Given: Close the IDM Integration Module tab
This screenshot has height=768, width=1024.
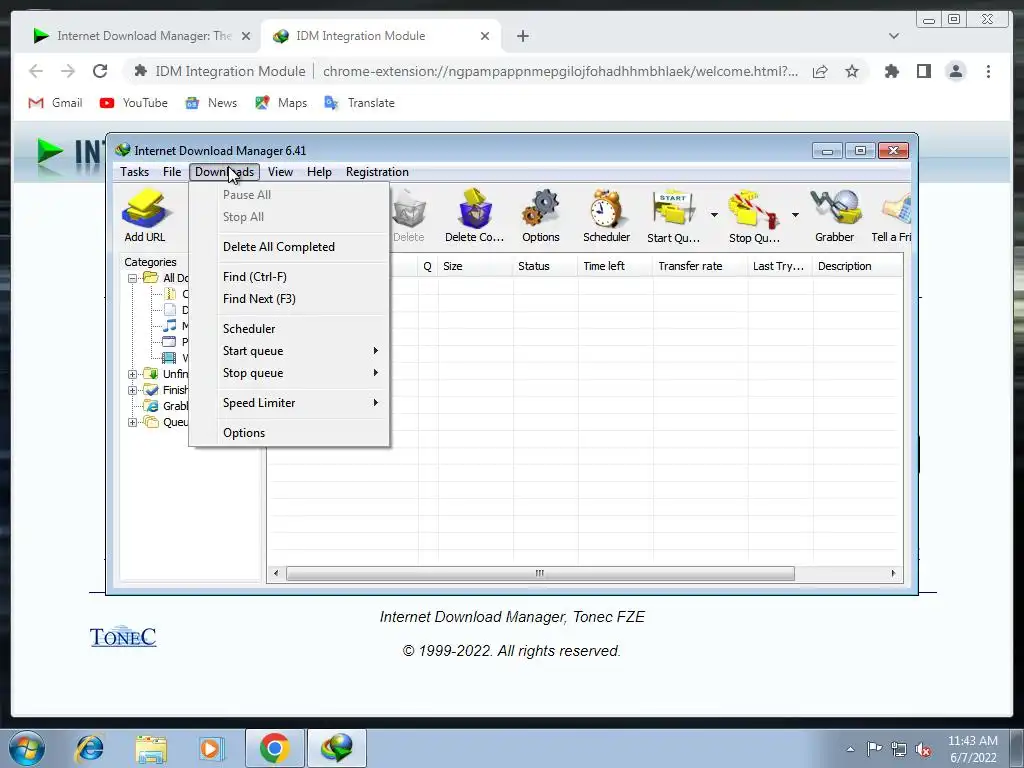Looking at the screenshot, I should pyautogui.click(x=485, y=36).
